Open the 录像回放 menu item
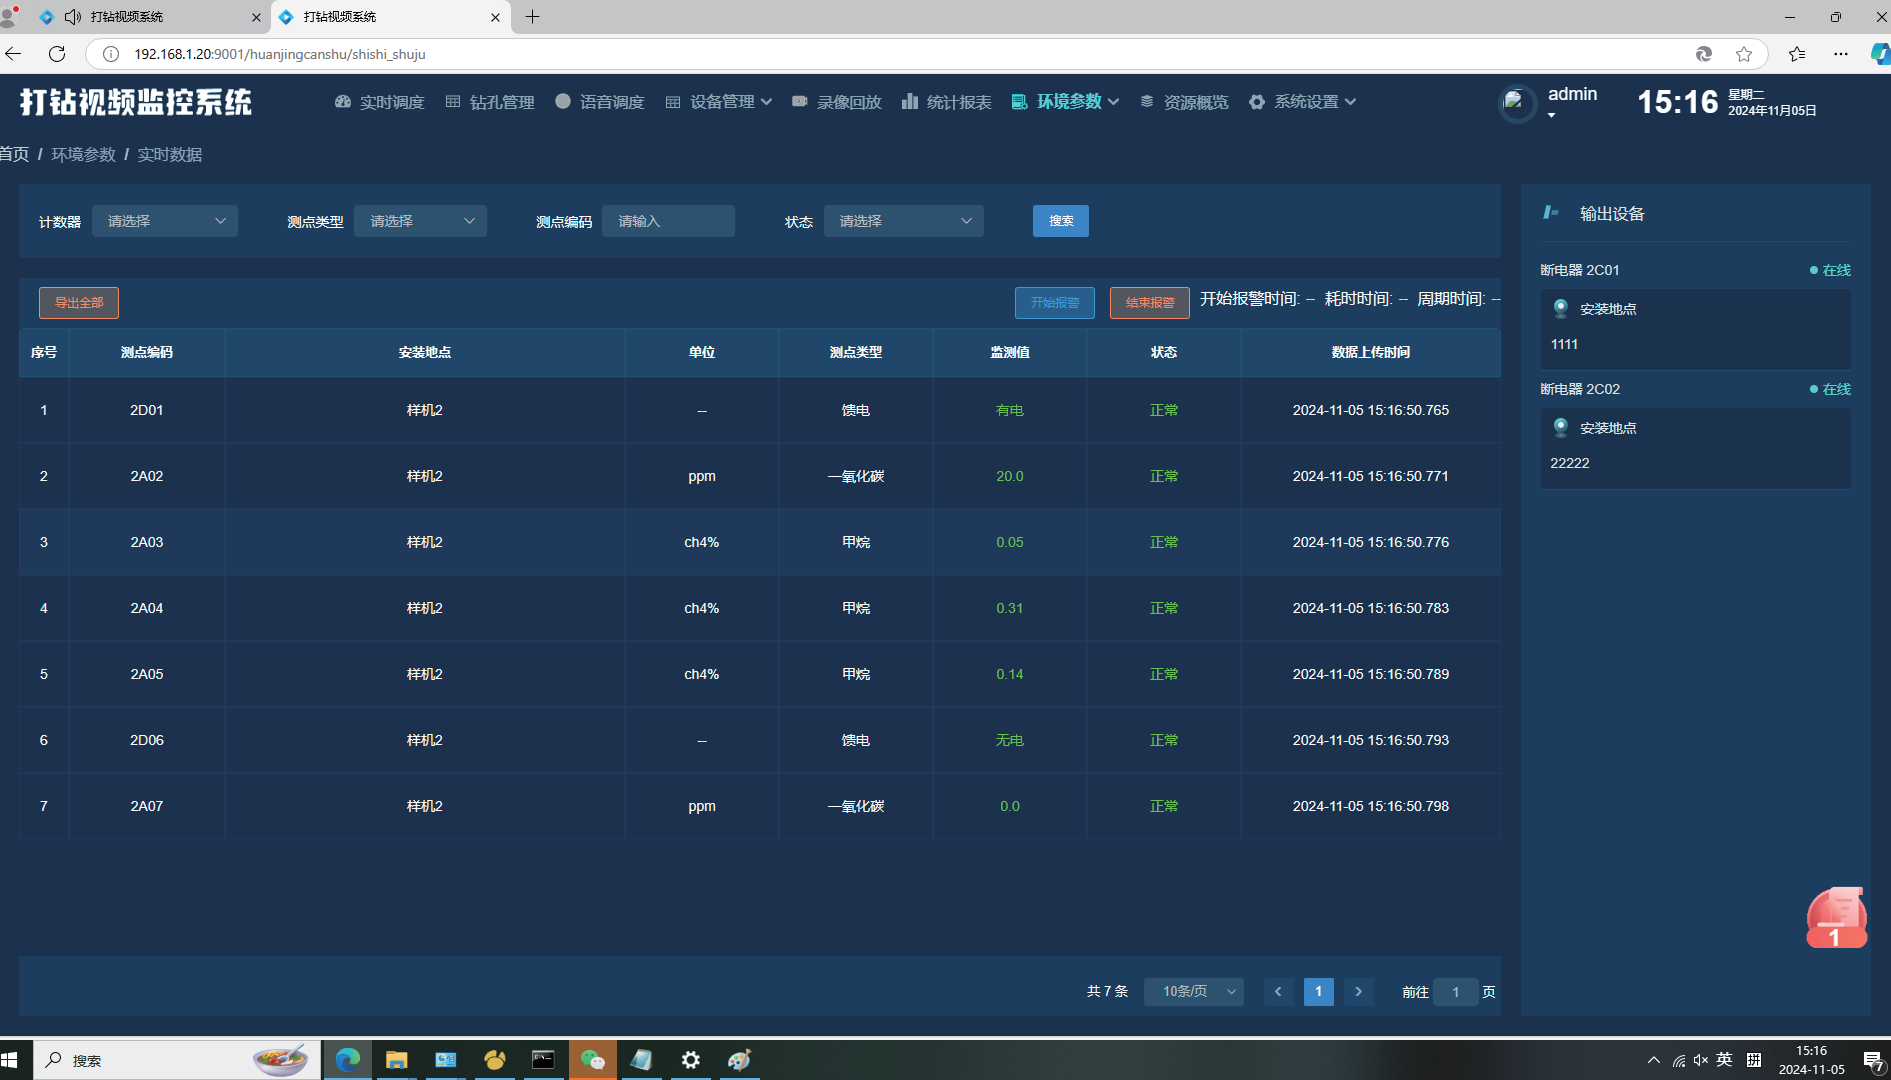This screenshot has width=1891, height=1080. pos(837,102)
